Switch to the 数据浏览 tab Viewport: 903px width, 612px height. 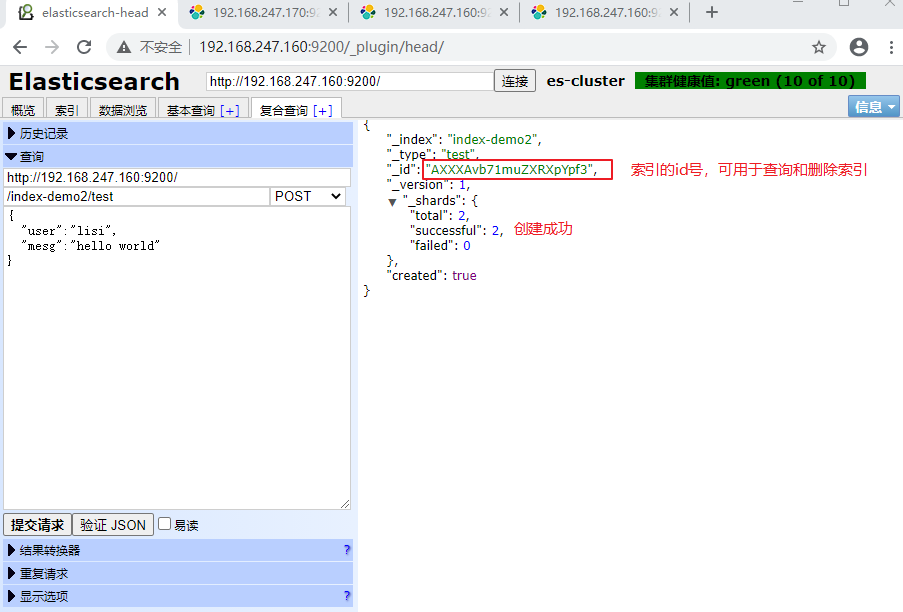tap(123, 110)
